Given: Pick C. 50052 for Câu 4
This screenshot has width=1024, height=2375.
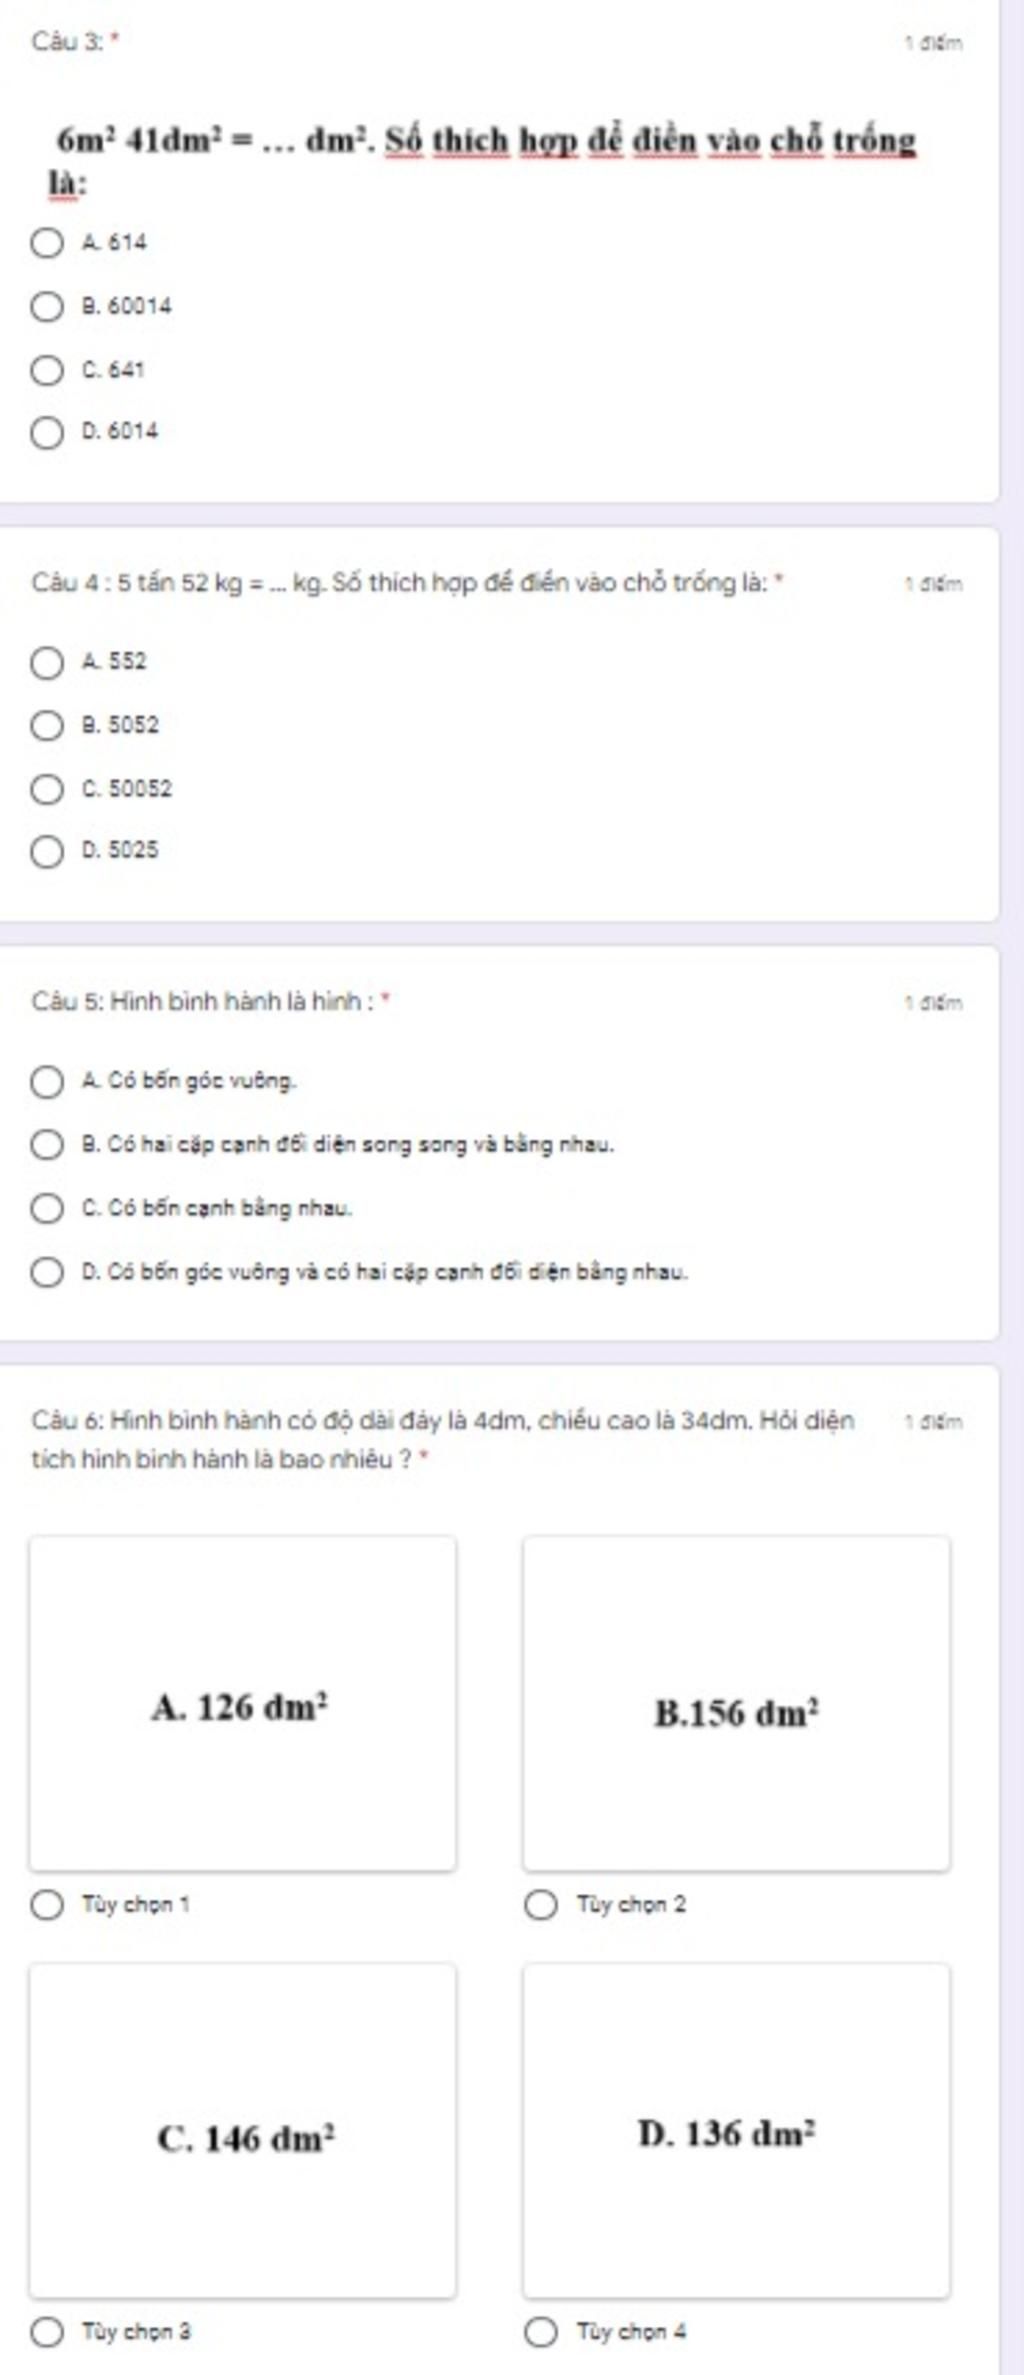Looking at the screenshot, I should pos(46,789).
